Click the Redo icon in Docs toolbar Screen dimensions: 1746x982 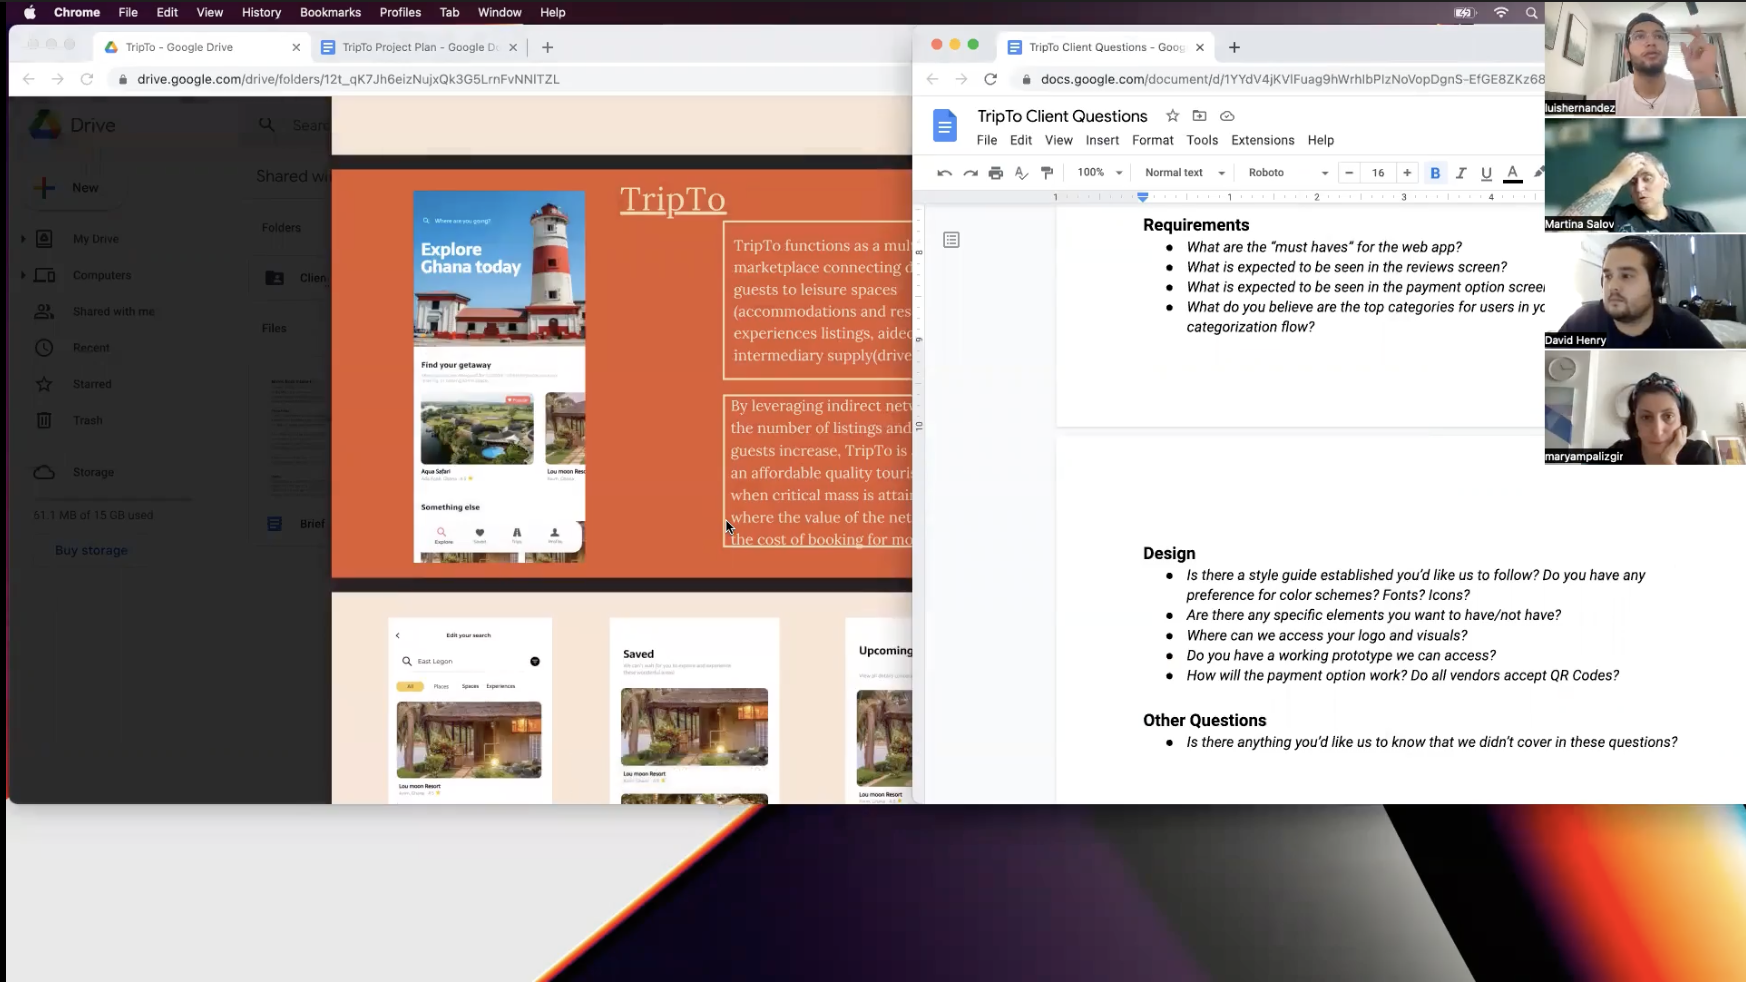click(x=970, y=173)
